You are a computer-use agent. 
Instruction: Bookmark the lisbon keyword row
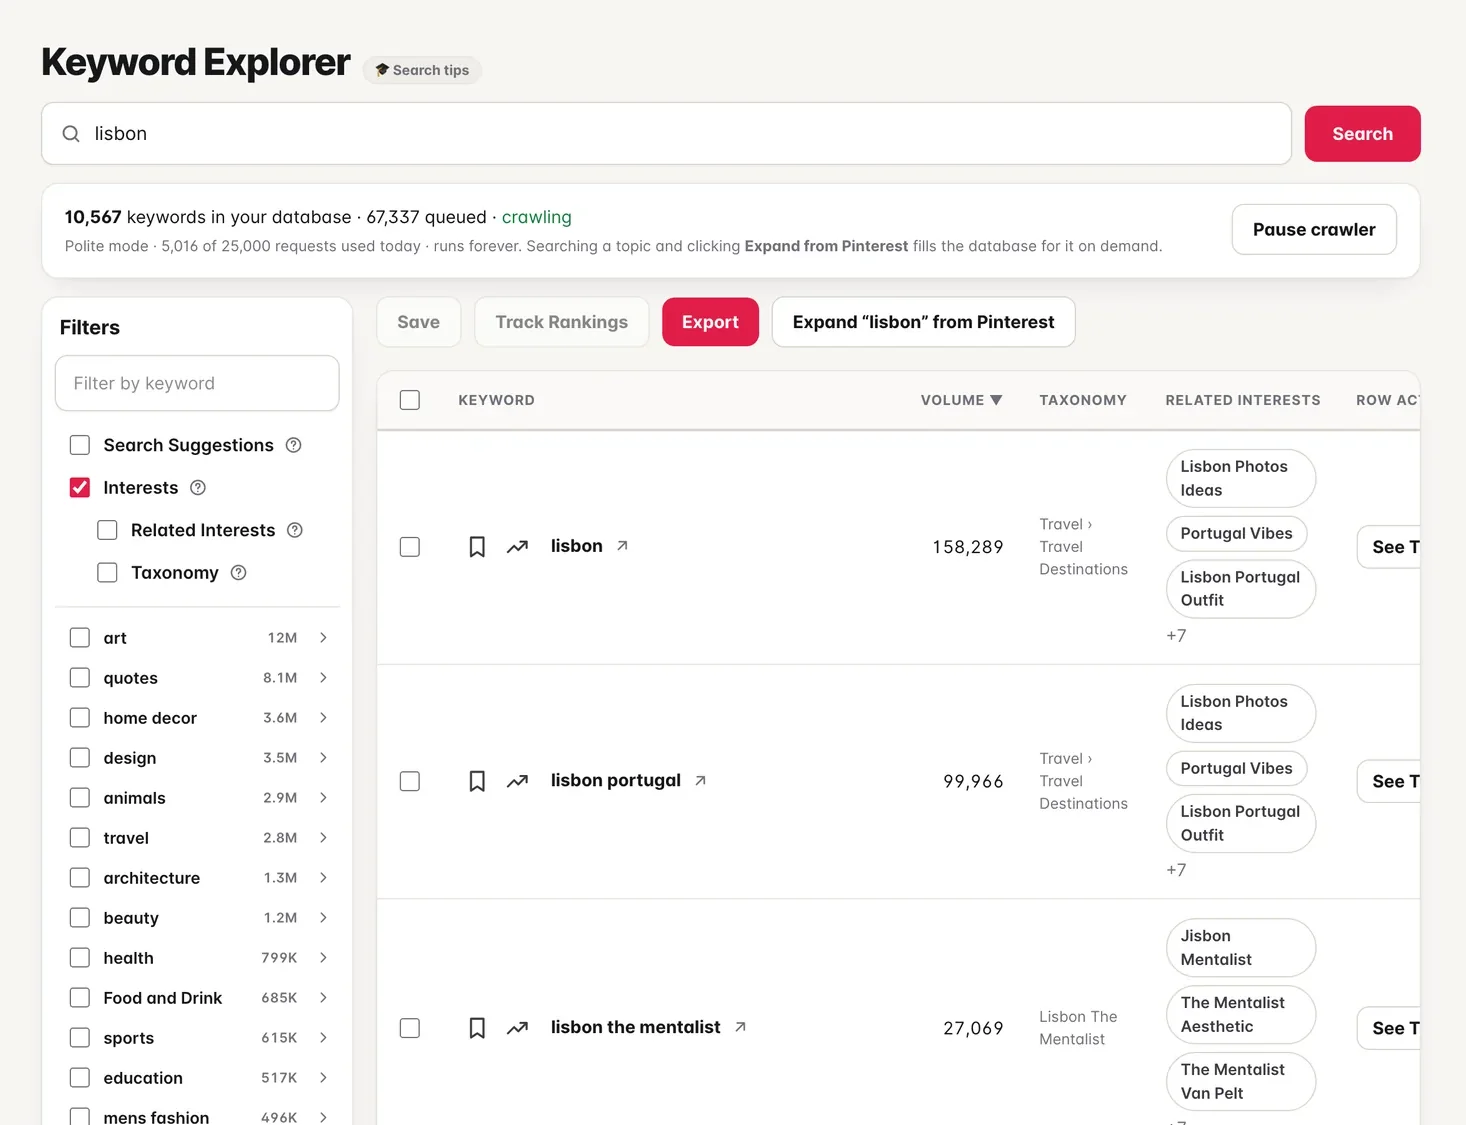coord(477,547)
